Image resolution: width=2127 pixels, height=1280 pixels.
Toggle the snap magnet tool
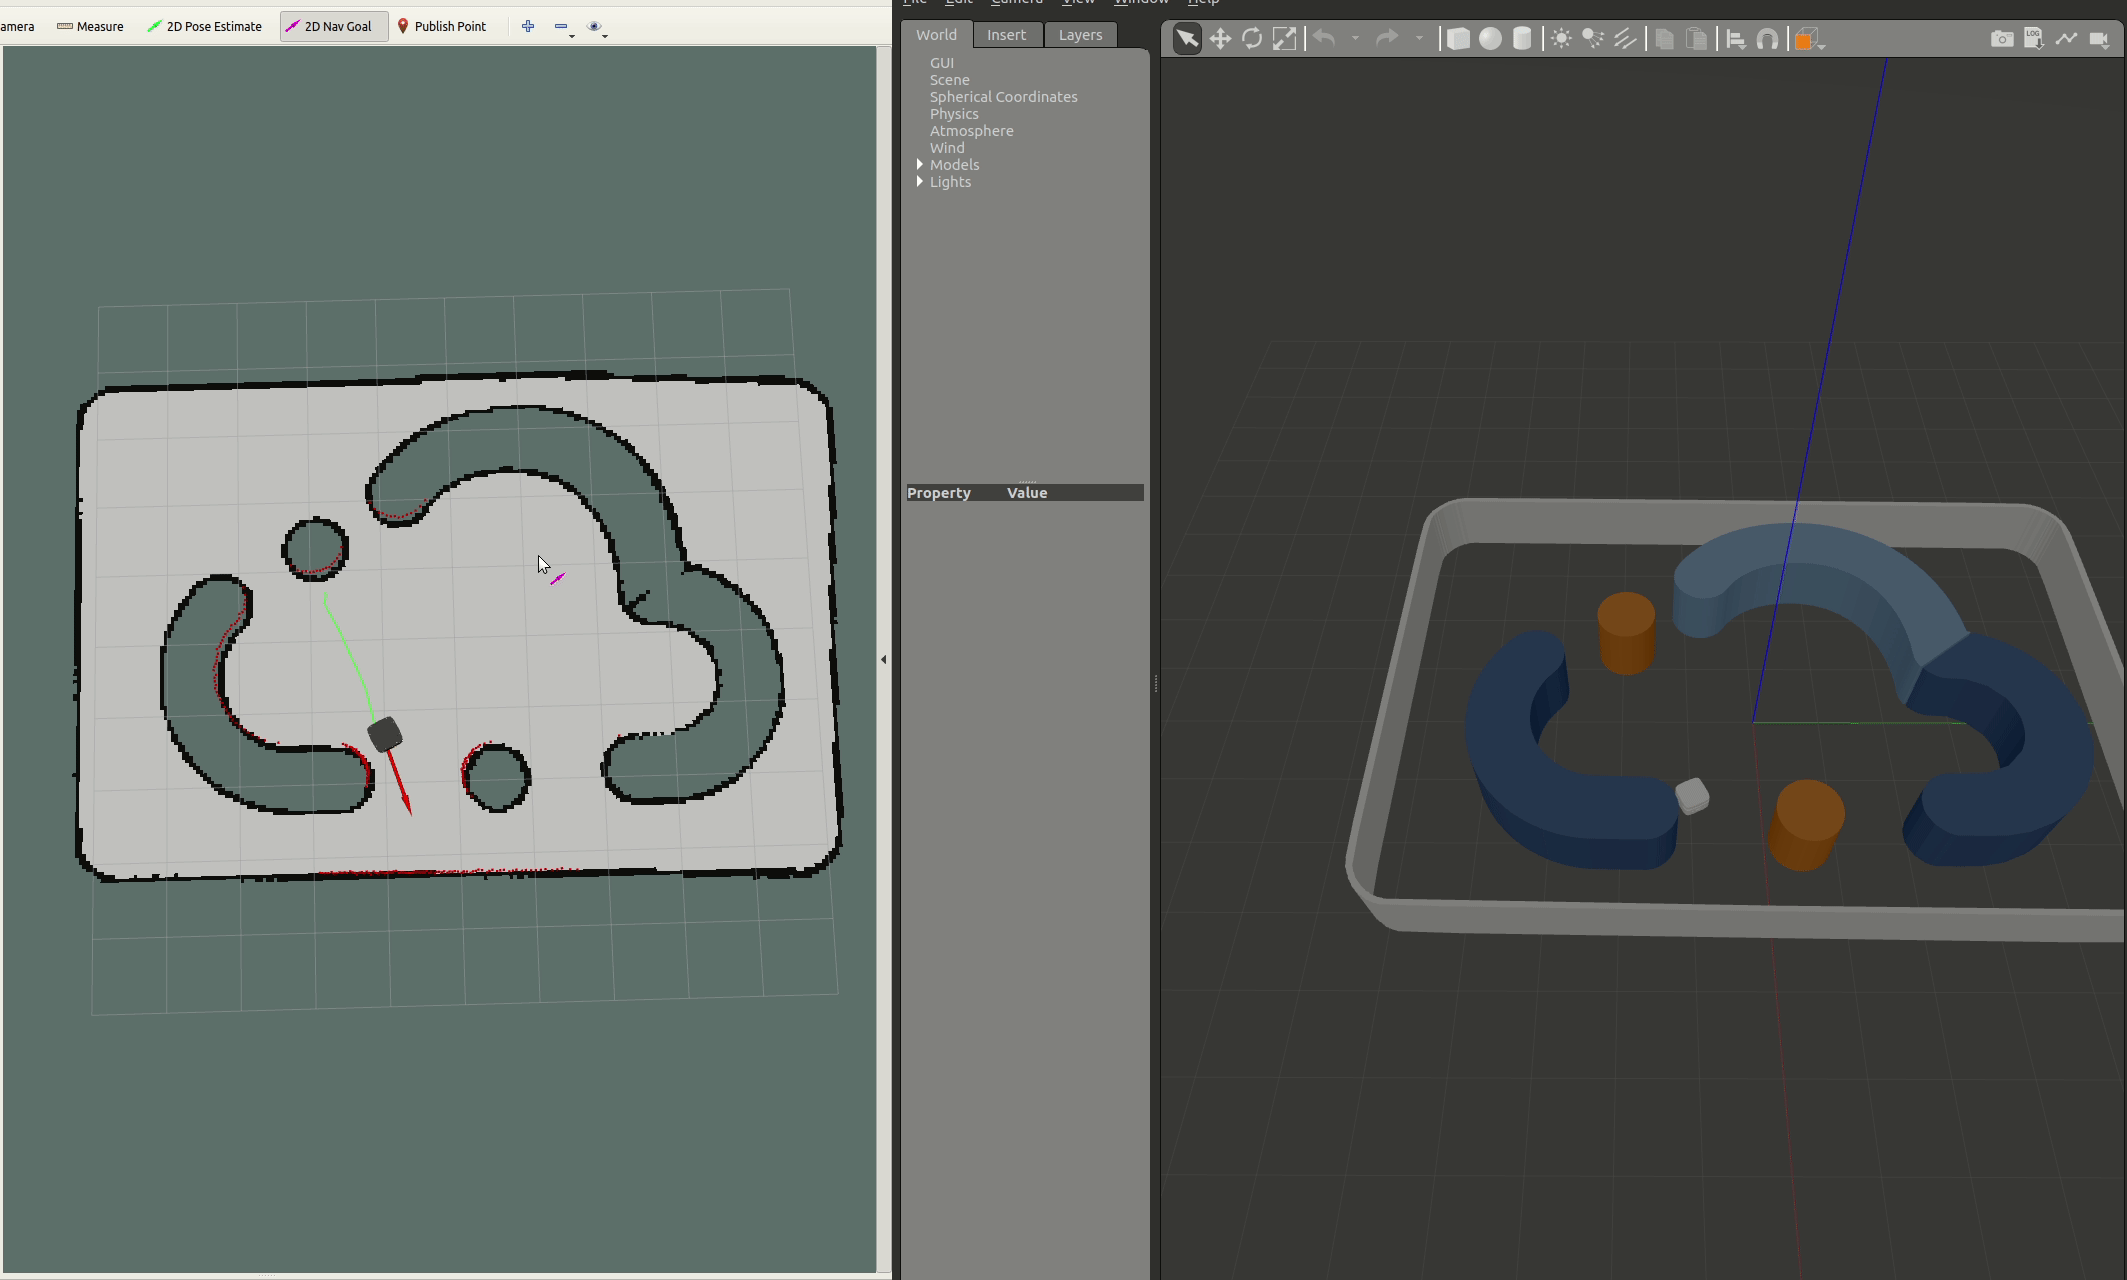1768,39
